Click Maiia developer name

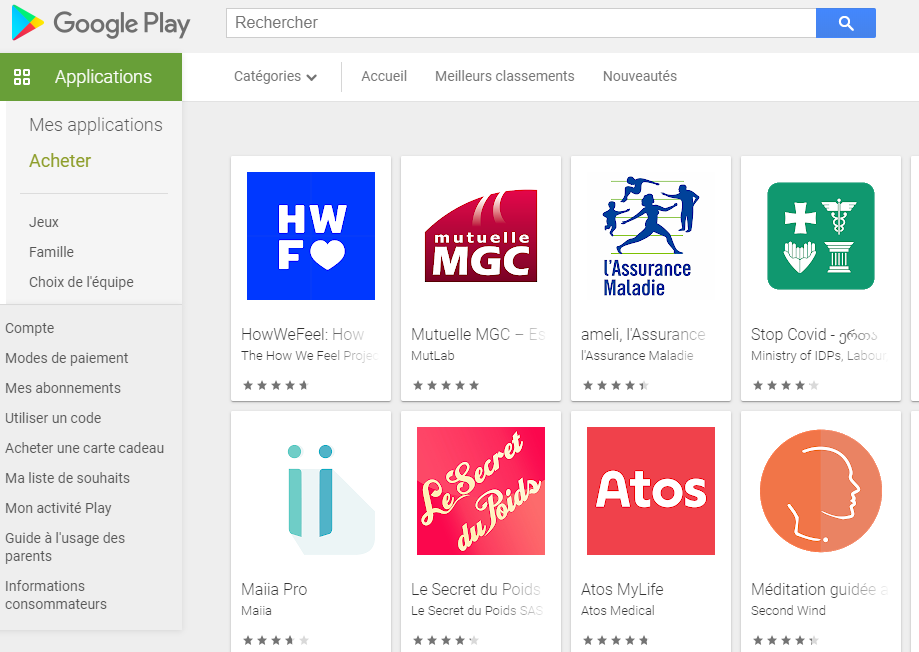(256, 610)
